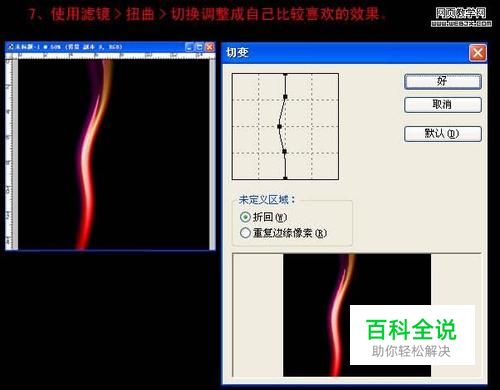Click the shear preview image in the dialog
Viewport: 500px width, 390px height.
point(357,315)
